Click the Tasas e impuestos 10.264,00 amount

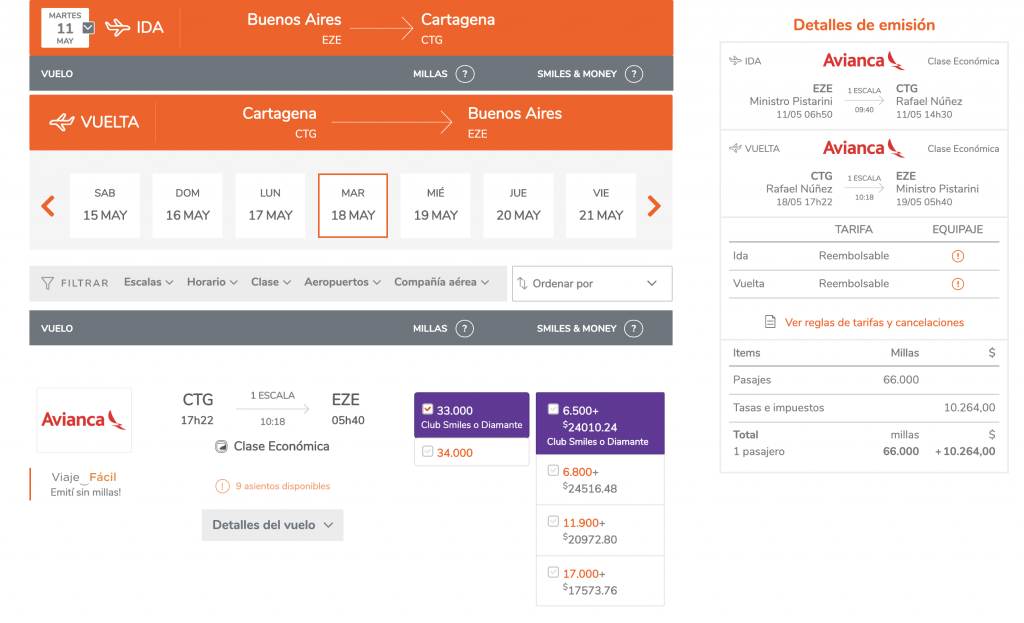pos(969,407)
